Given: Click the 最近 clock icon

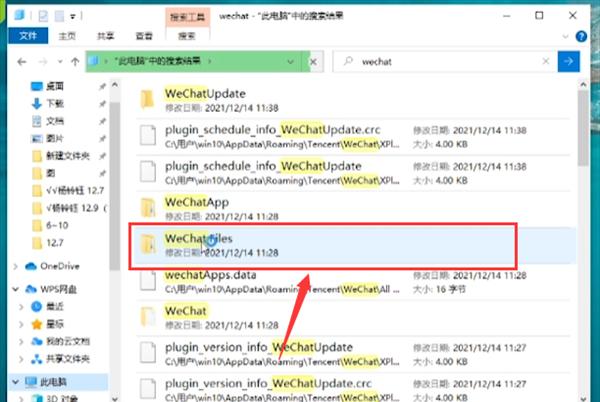Looking at the screenshot, I should pyautogui.click(x=36, y=306).
